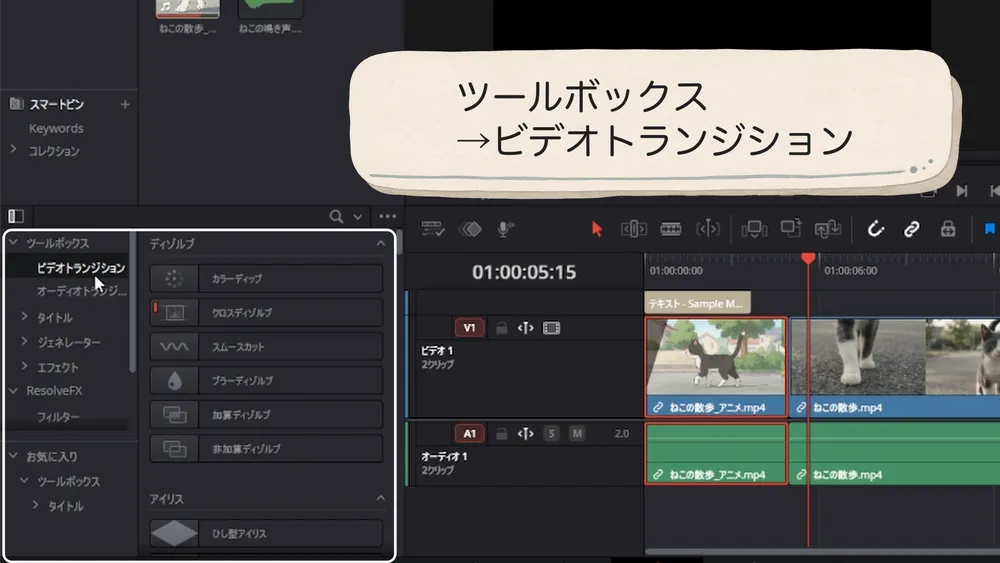The image size is (1000, 563).
Task: Click the toolbox tree vertical scrollbar
Action: (x=133, y=302)
